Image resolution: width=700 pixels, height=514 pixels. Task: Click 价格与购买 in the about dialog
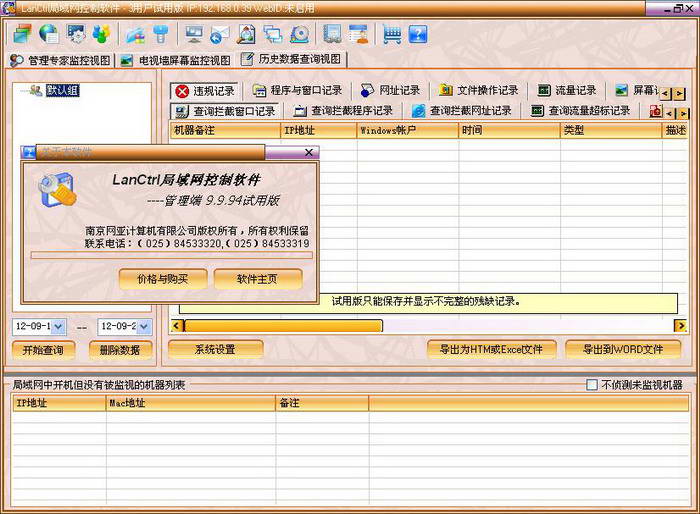click(163, 279)
